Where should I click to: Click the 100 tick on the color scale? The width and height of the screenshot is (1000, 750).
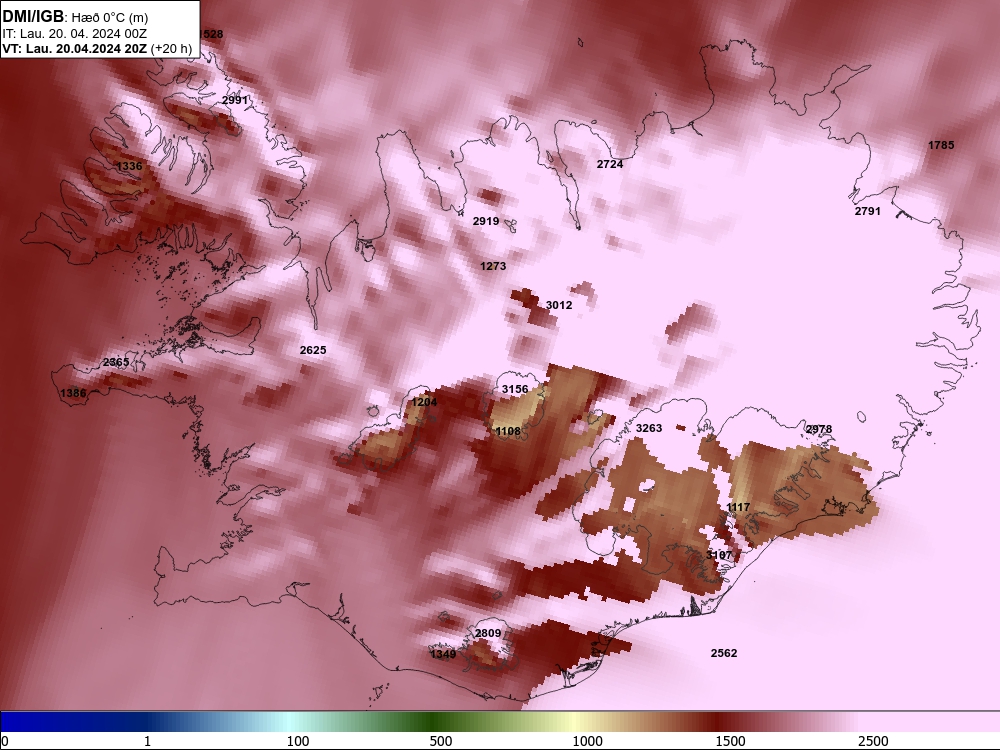point(298,741)
